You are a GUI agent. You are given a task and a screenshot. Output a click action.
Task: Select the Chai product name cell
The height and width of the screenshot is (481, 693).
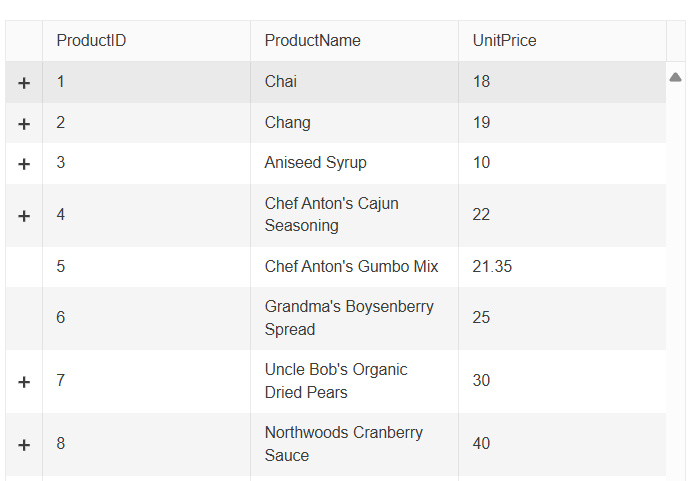281,82
